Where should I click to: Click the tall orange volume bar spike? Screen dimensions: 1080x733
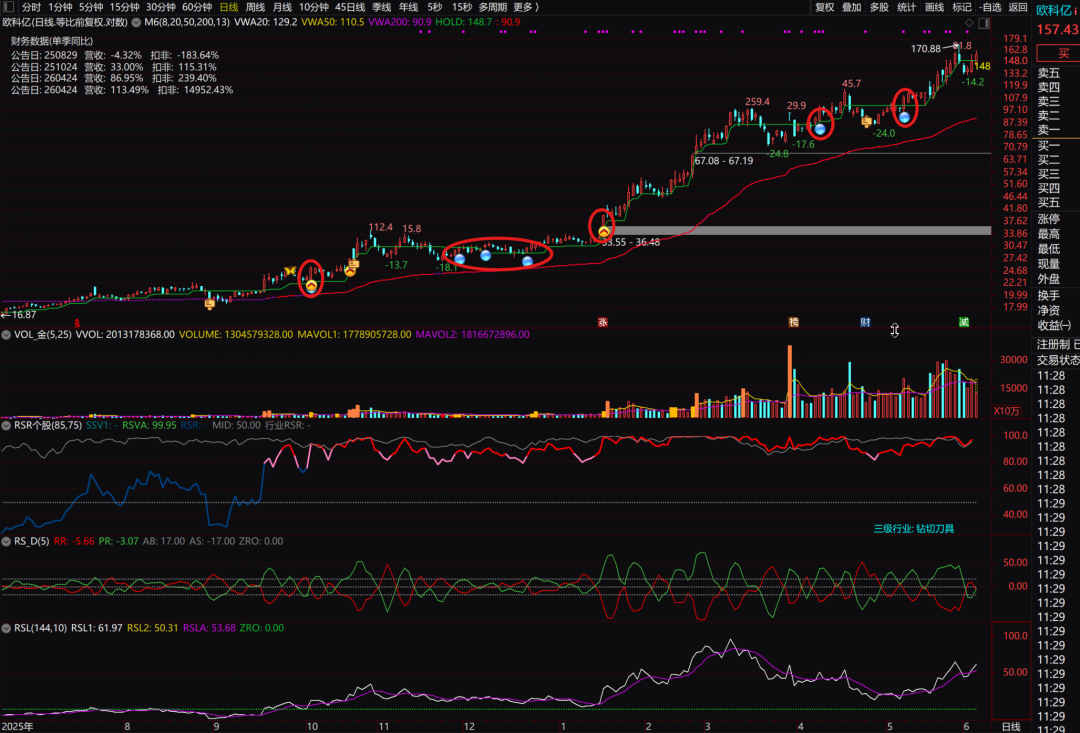coord(789,382)
